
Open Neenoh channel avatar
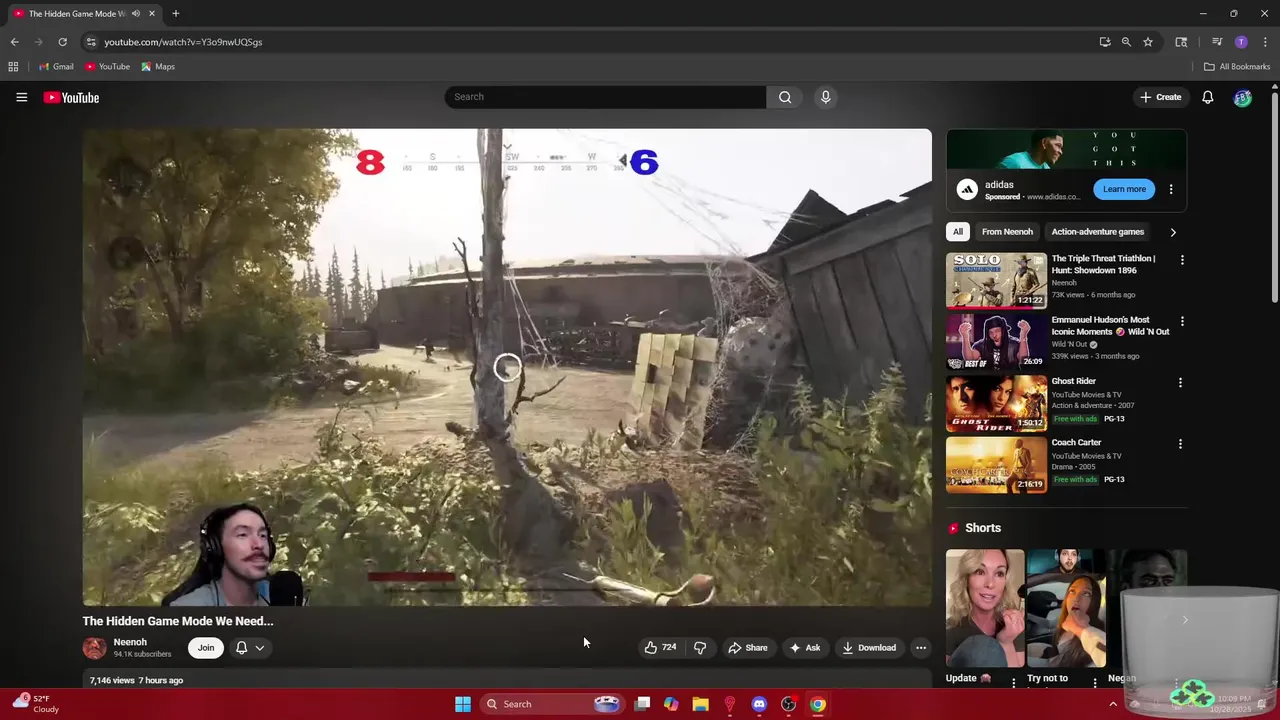(94, 648)
